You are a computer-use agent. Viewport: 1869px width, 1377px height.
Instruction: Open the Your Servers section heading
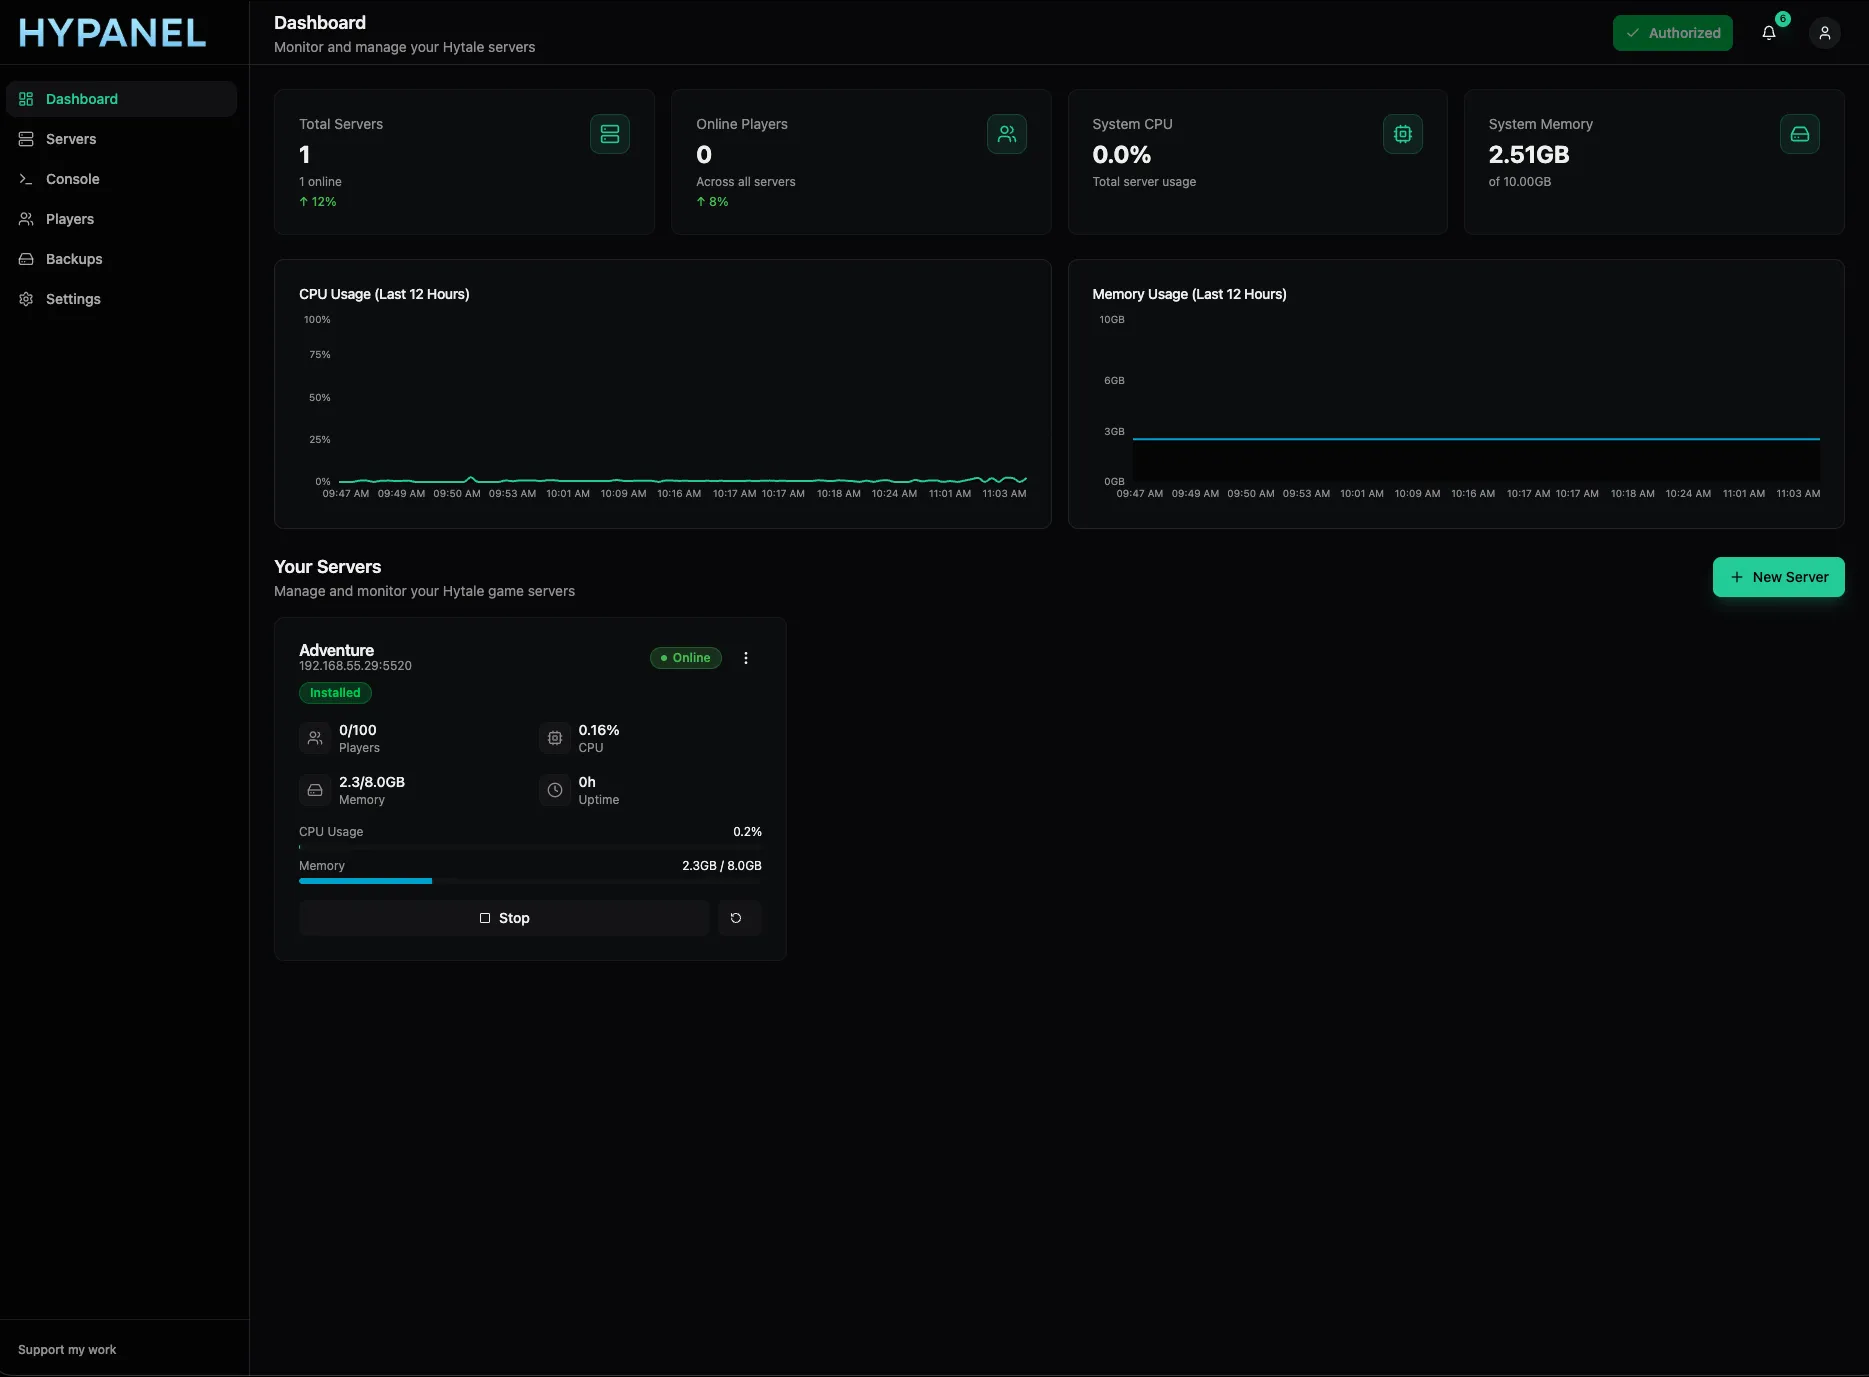click(x=327, y=566)
